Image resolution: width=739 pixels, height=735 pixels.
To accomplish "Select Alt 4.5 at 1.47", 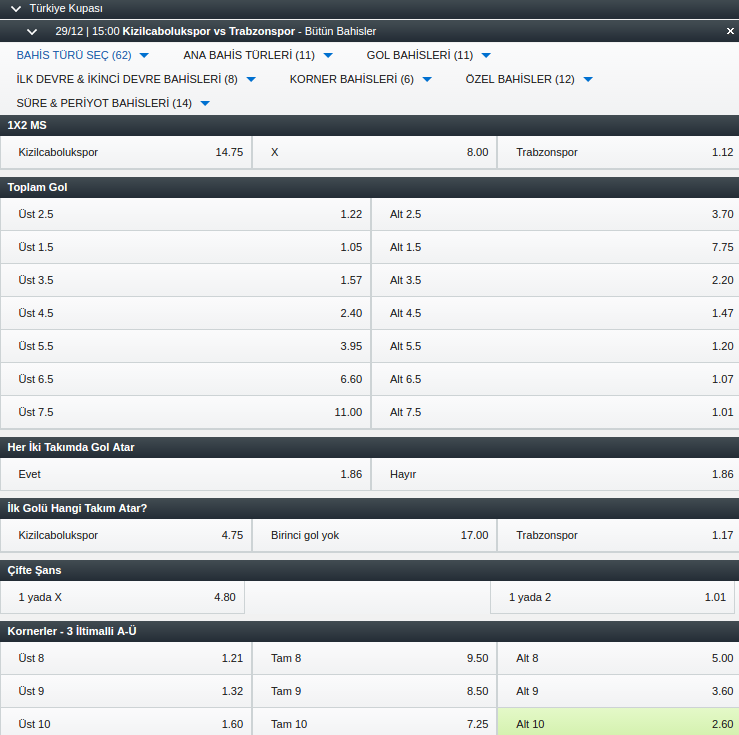I will (x=555, y=313).
